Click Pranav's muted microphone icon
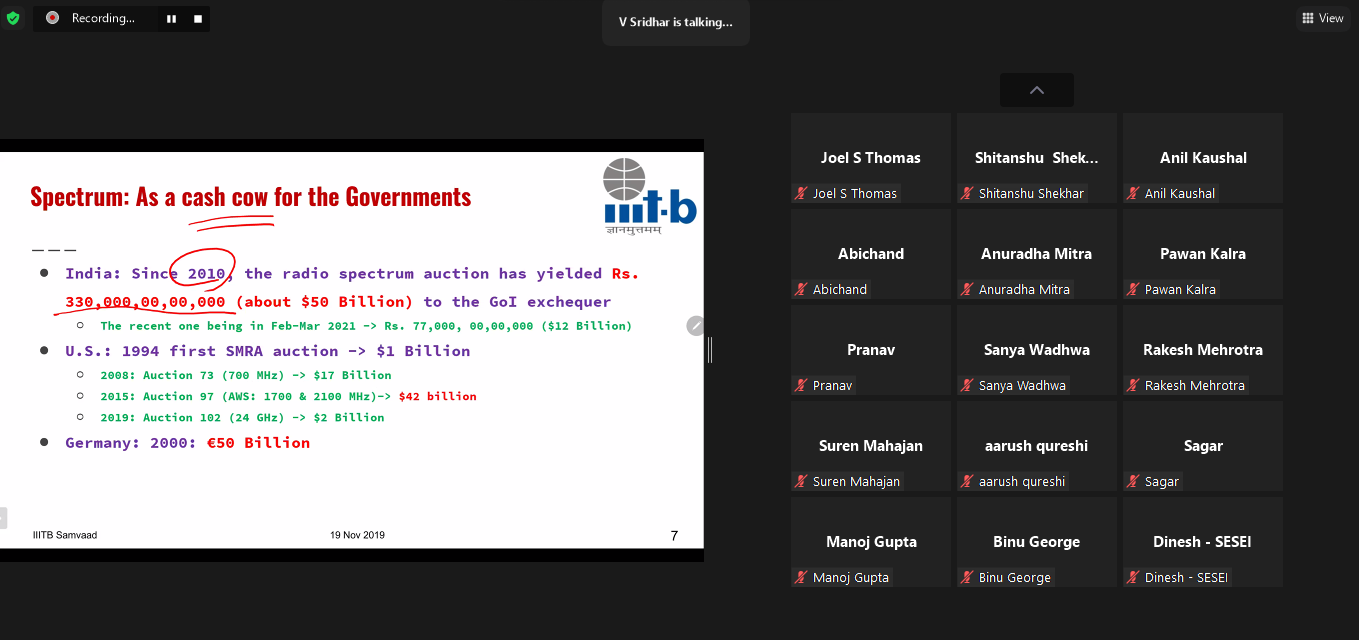1359x640 pixels. (x=801, y=385)
